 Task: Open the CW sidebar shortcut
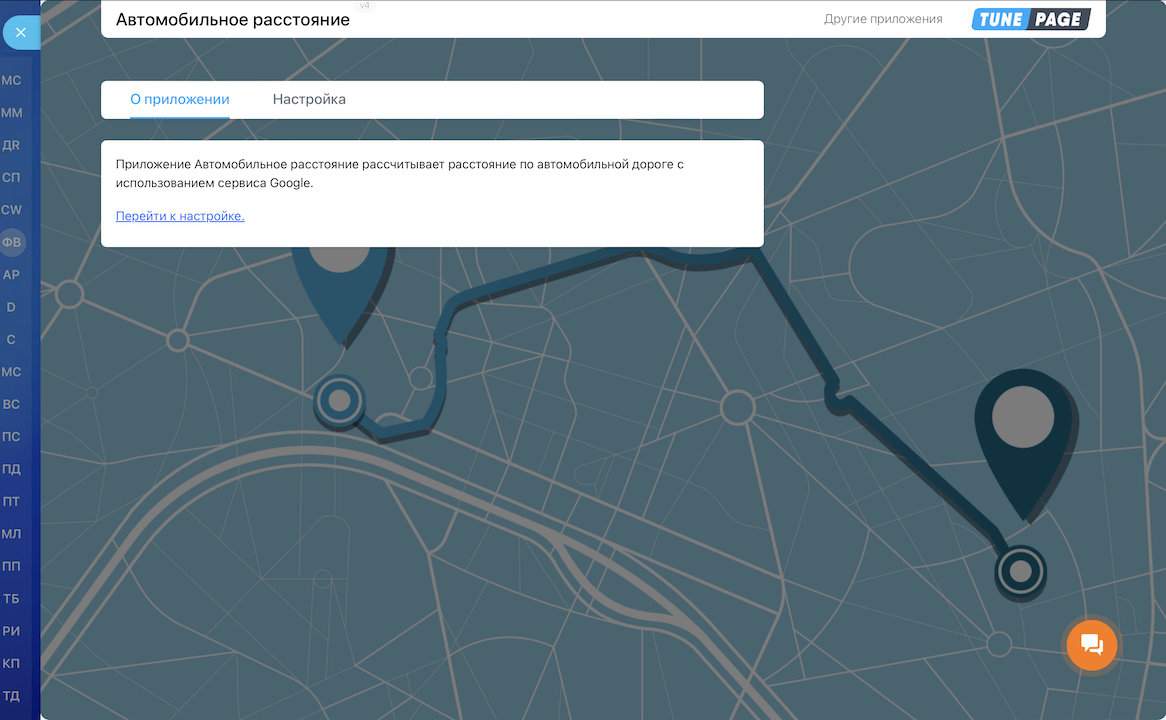(x=12, y=210)
